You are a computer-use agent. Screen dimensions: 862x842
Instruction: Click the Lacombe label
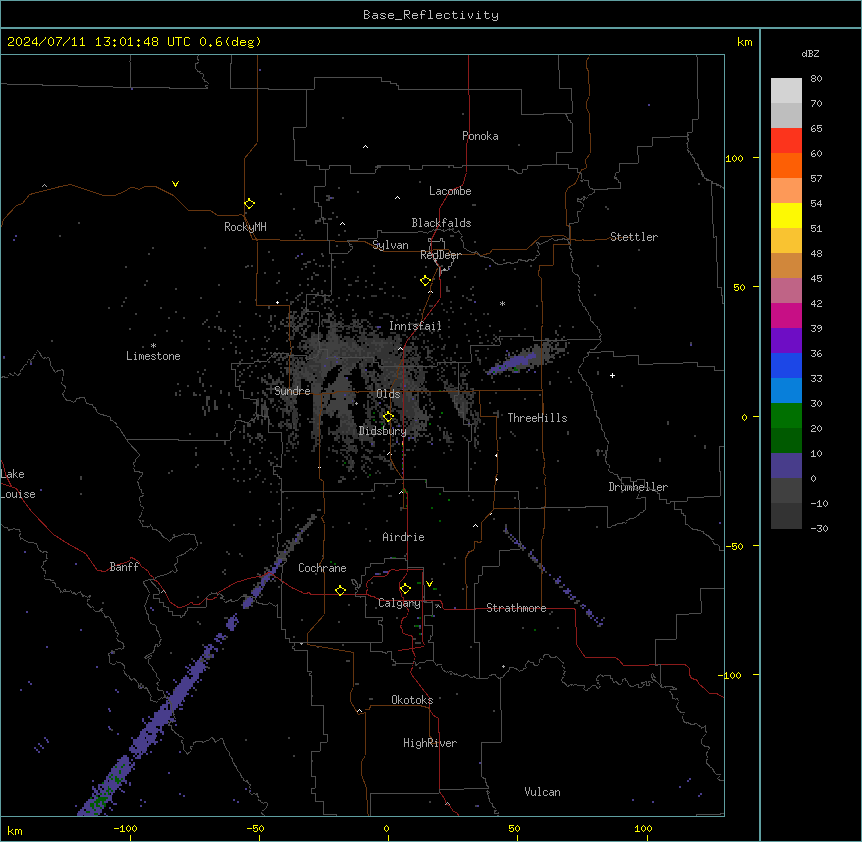pos(450,191)
